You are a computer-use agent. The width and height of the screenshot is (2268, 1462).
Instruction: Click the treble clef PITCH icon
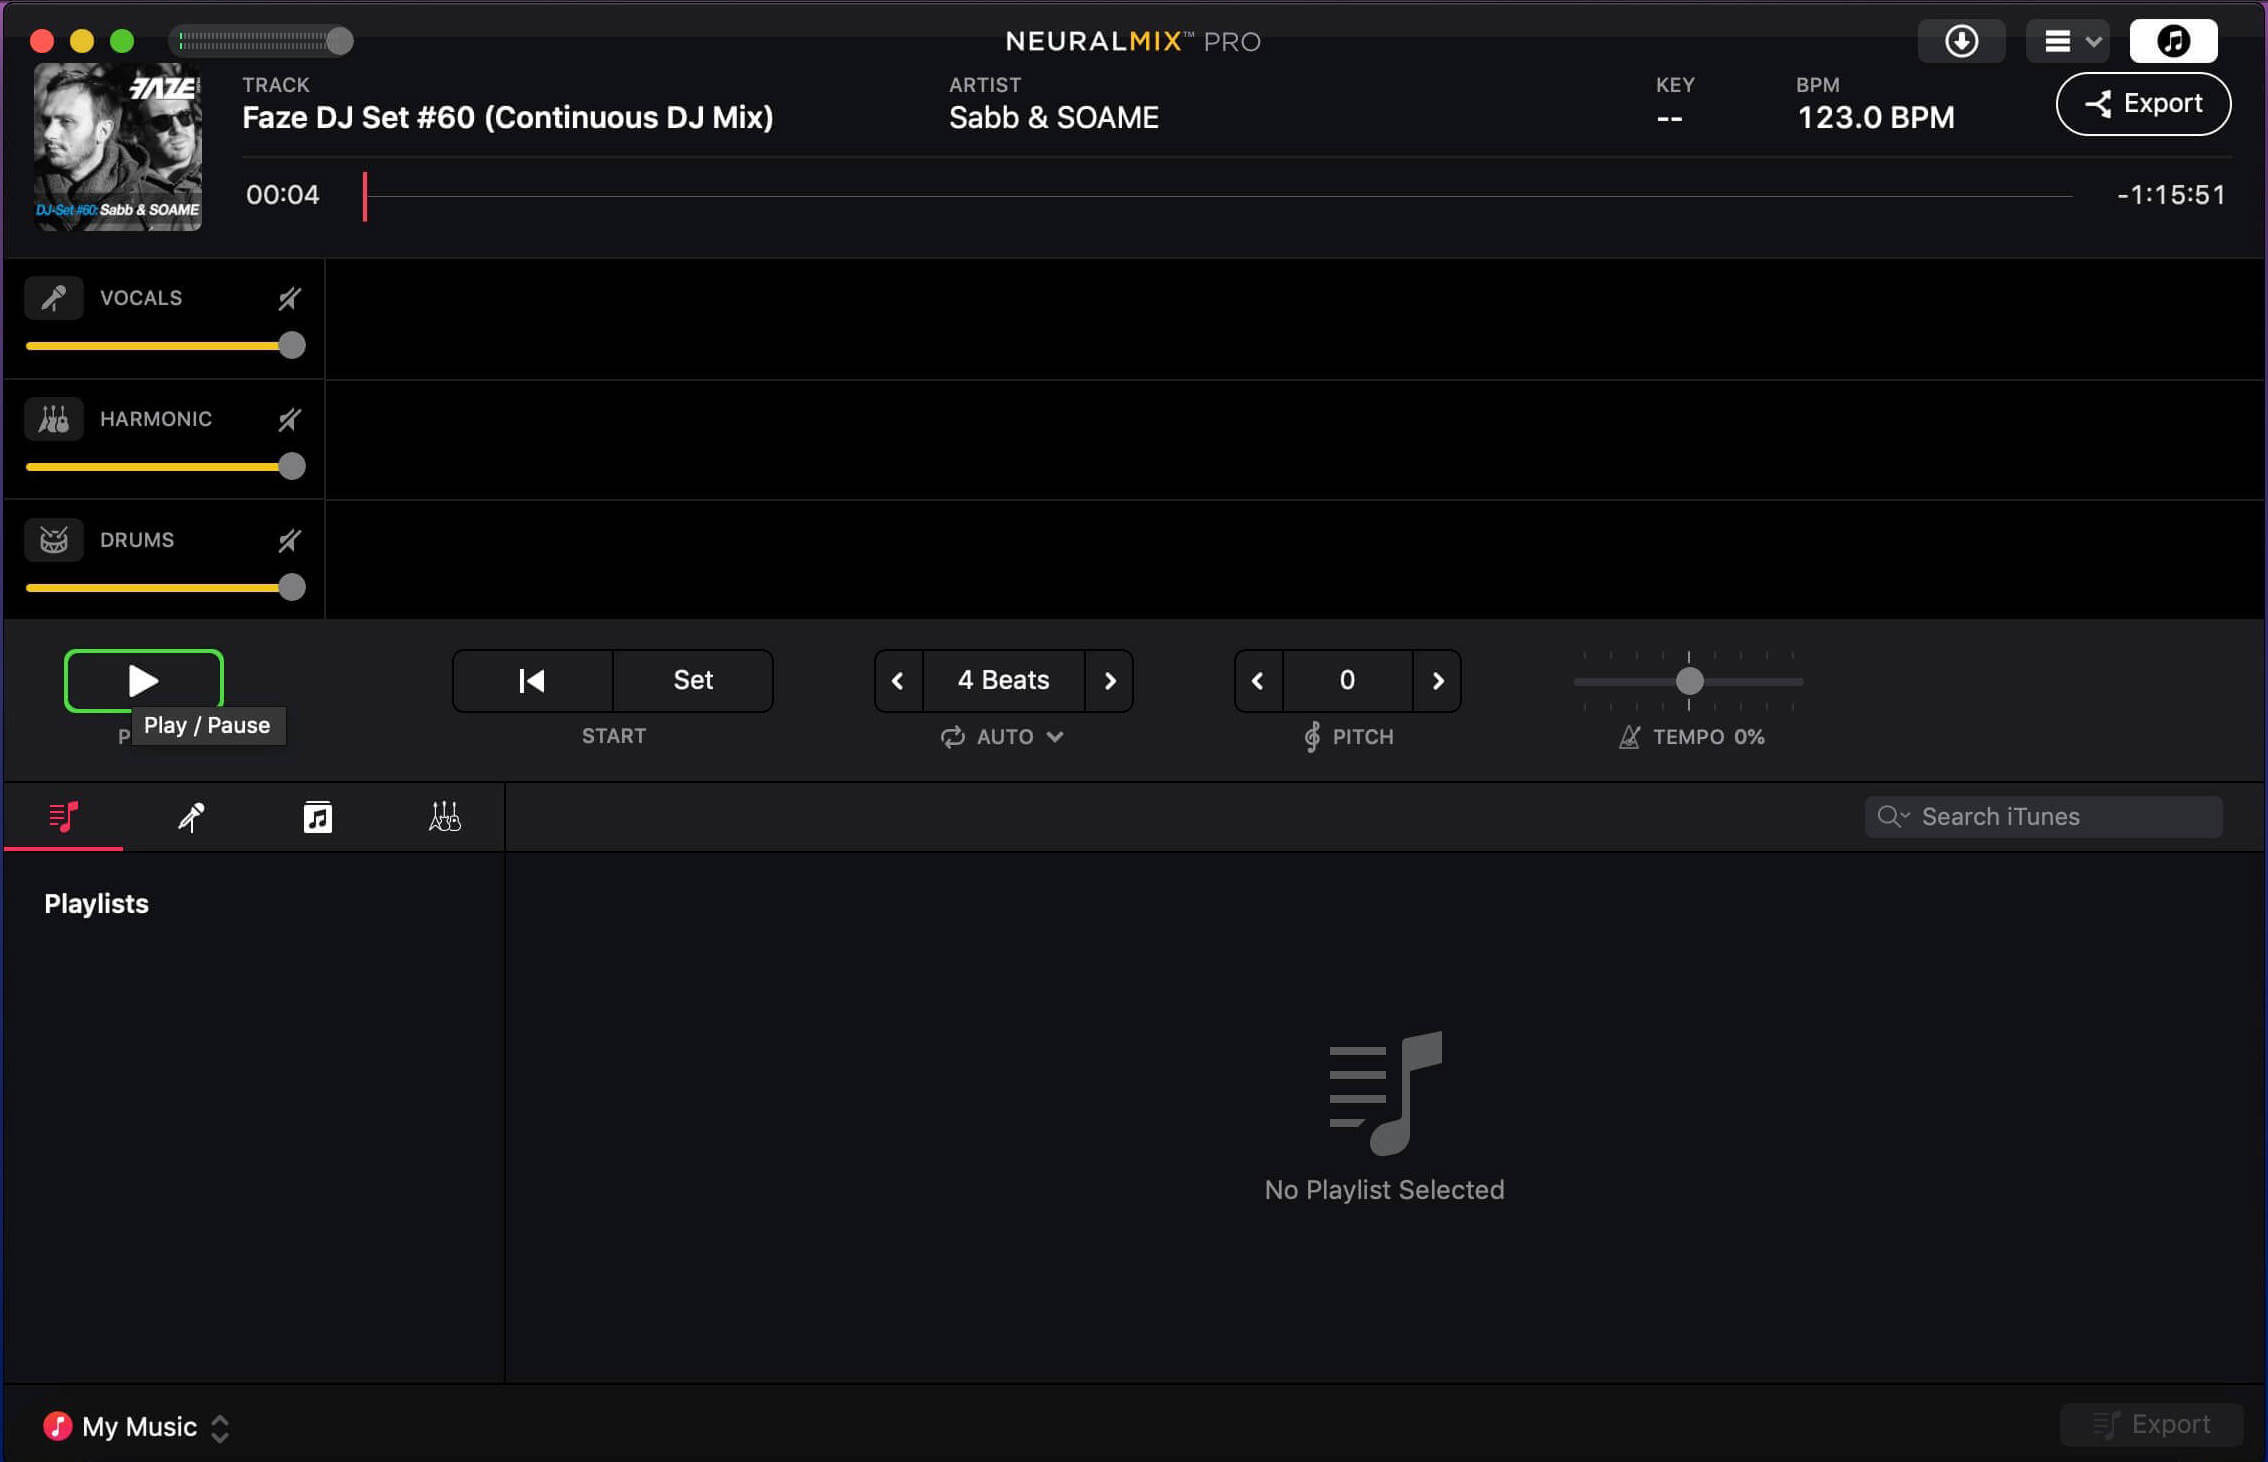1312,737
